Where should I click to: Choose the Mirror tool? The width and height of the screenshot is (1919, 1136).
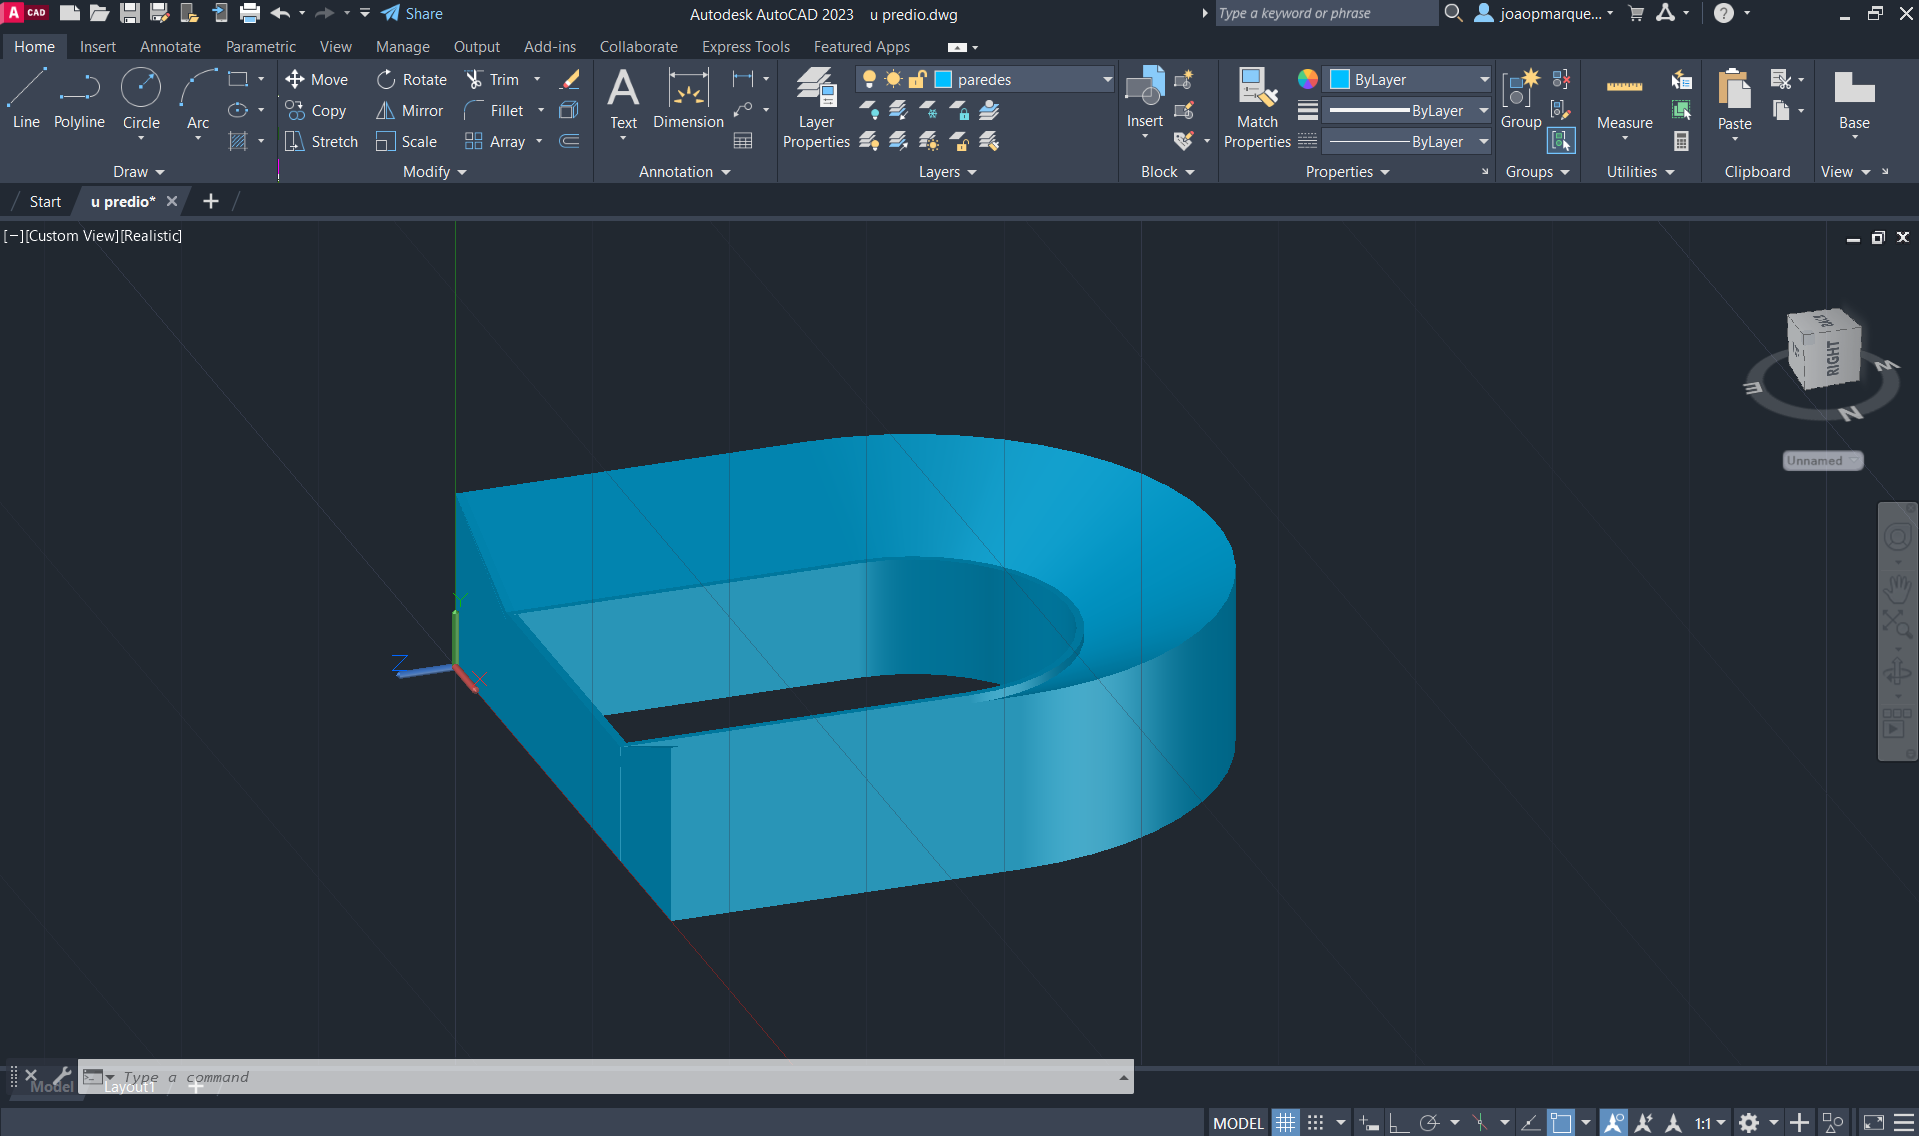point(386,110)
